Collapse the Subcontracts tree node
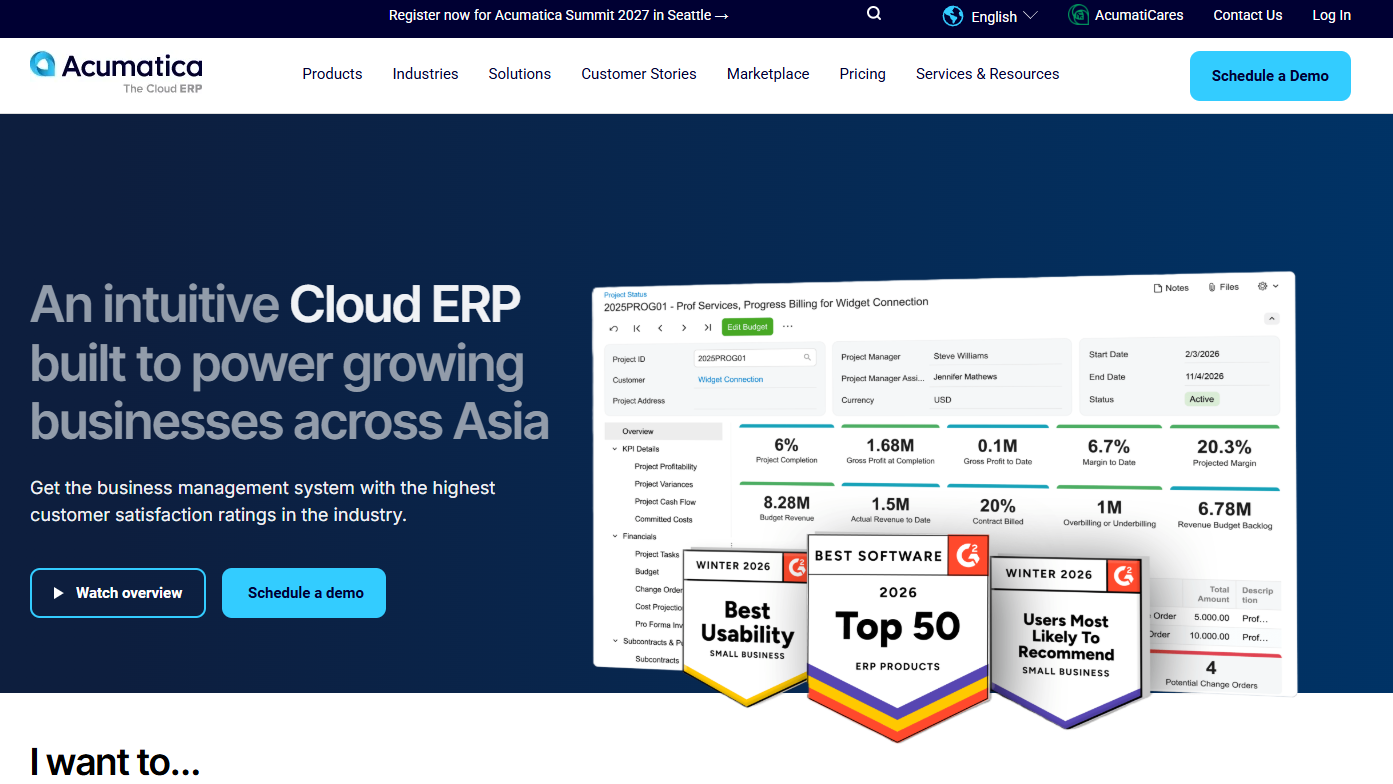 pyautogui.click(x=615, y=641)
